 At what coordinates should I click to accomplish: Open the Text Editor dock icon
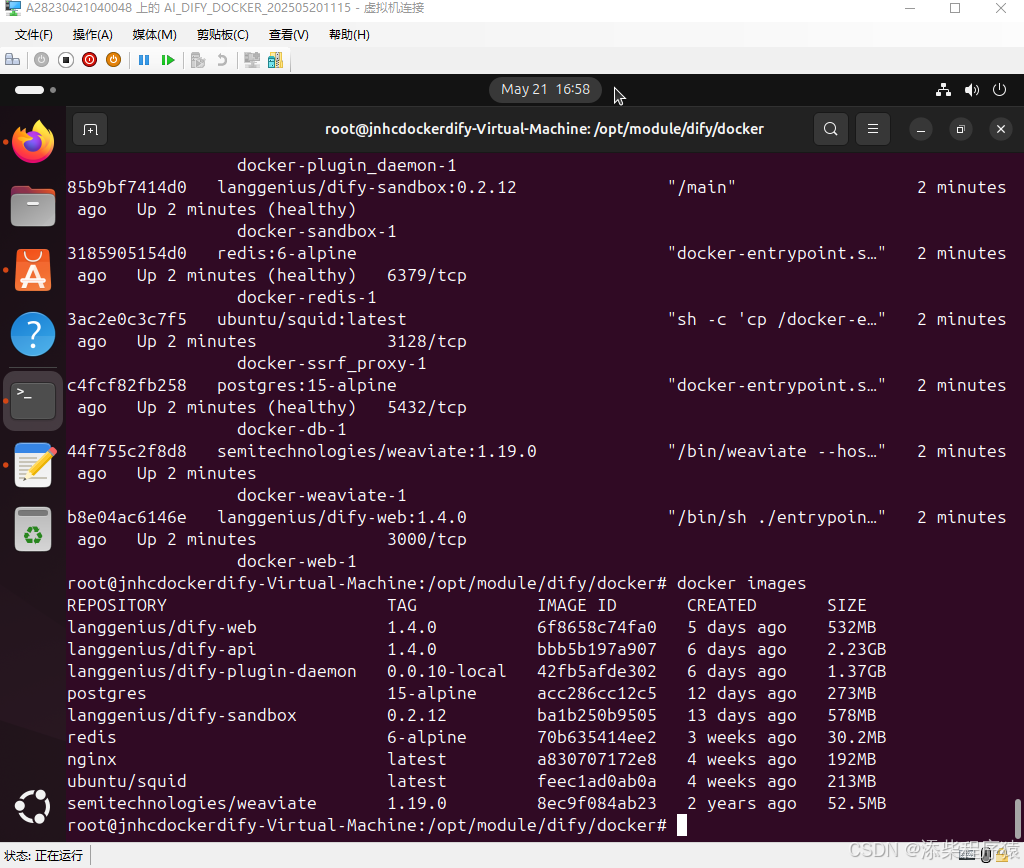click(33, 464)
